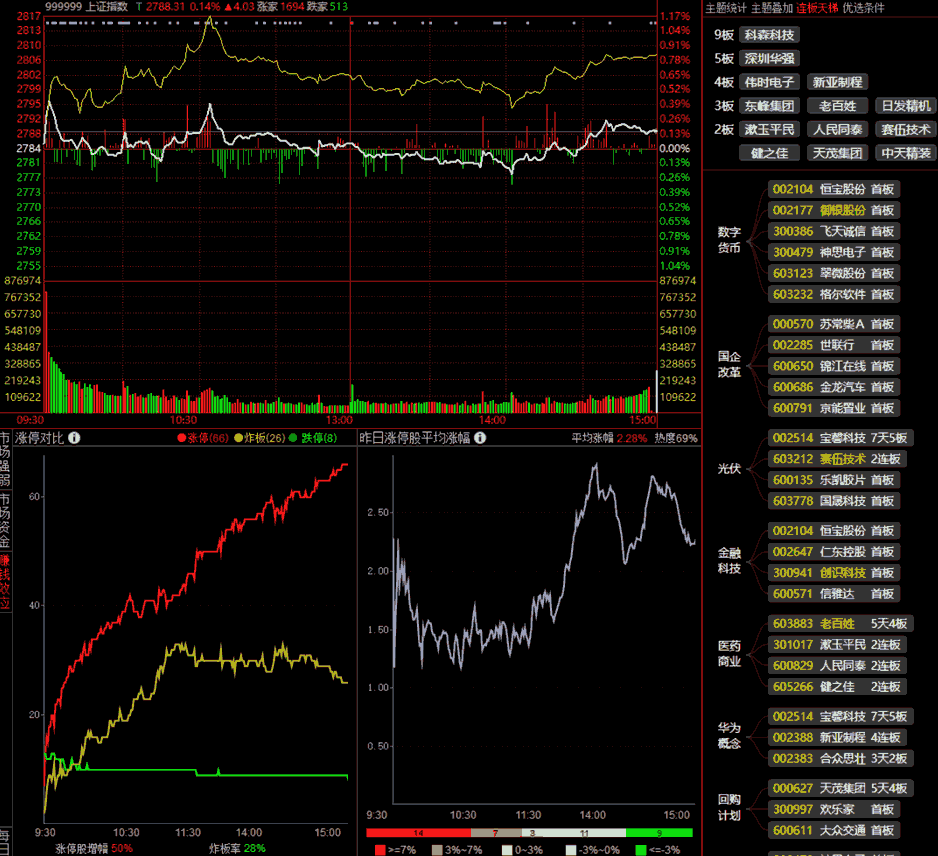Click the info icon beside 昨日涨停股平均涨幅

click(480, 438)
